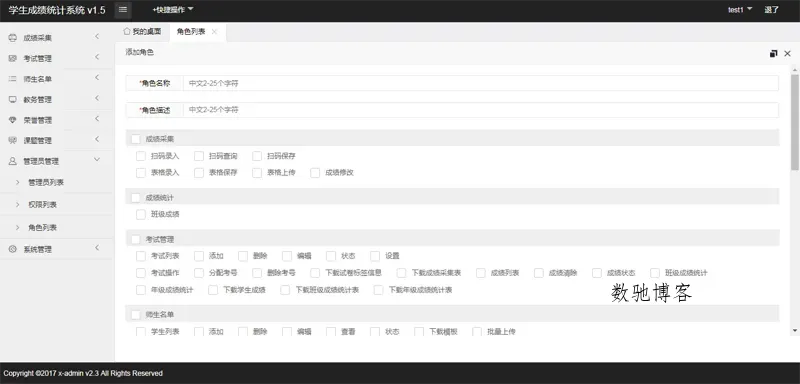This screenshot has width=800, height=384.
Task: Click the arrow beside sidebar 角色列表
Action: (18, 227)
